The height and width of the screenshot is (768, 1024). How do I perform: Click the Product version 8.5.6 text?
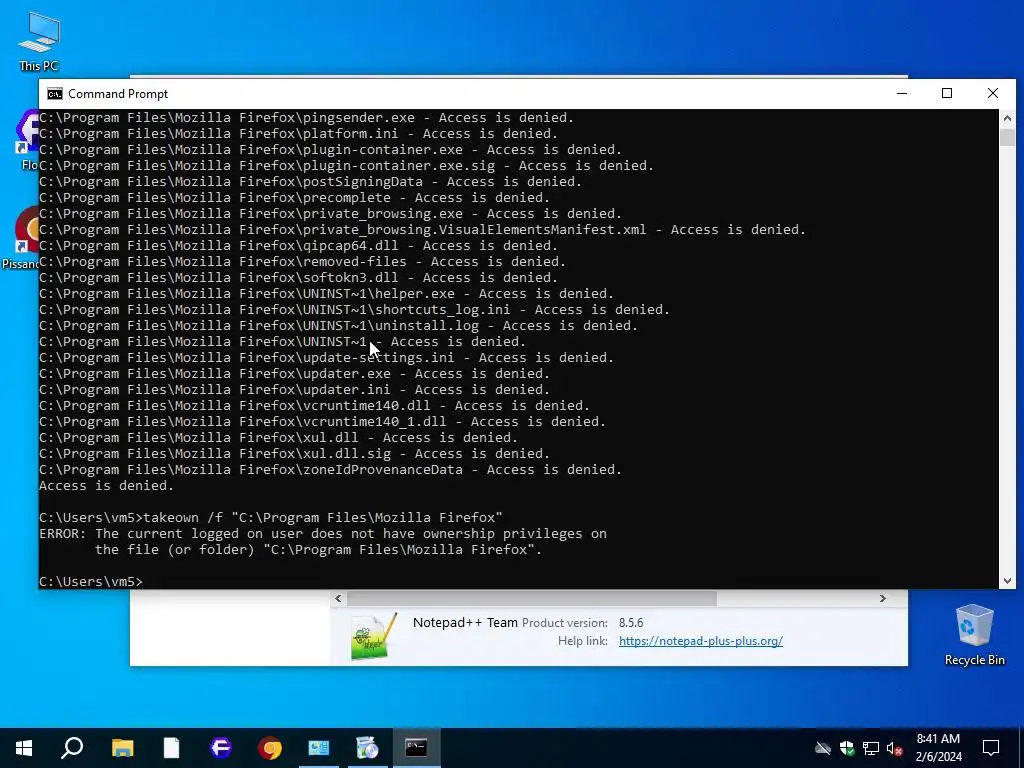click(583, 623)
